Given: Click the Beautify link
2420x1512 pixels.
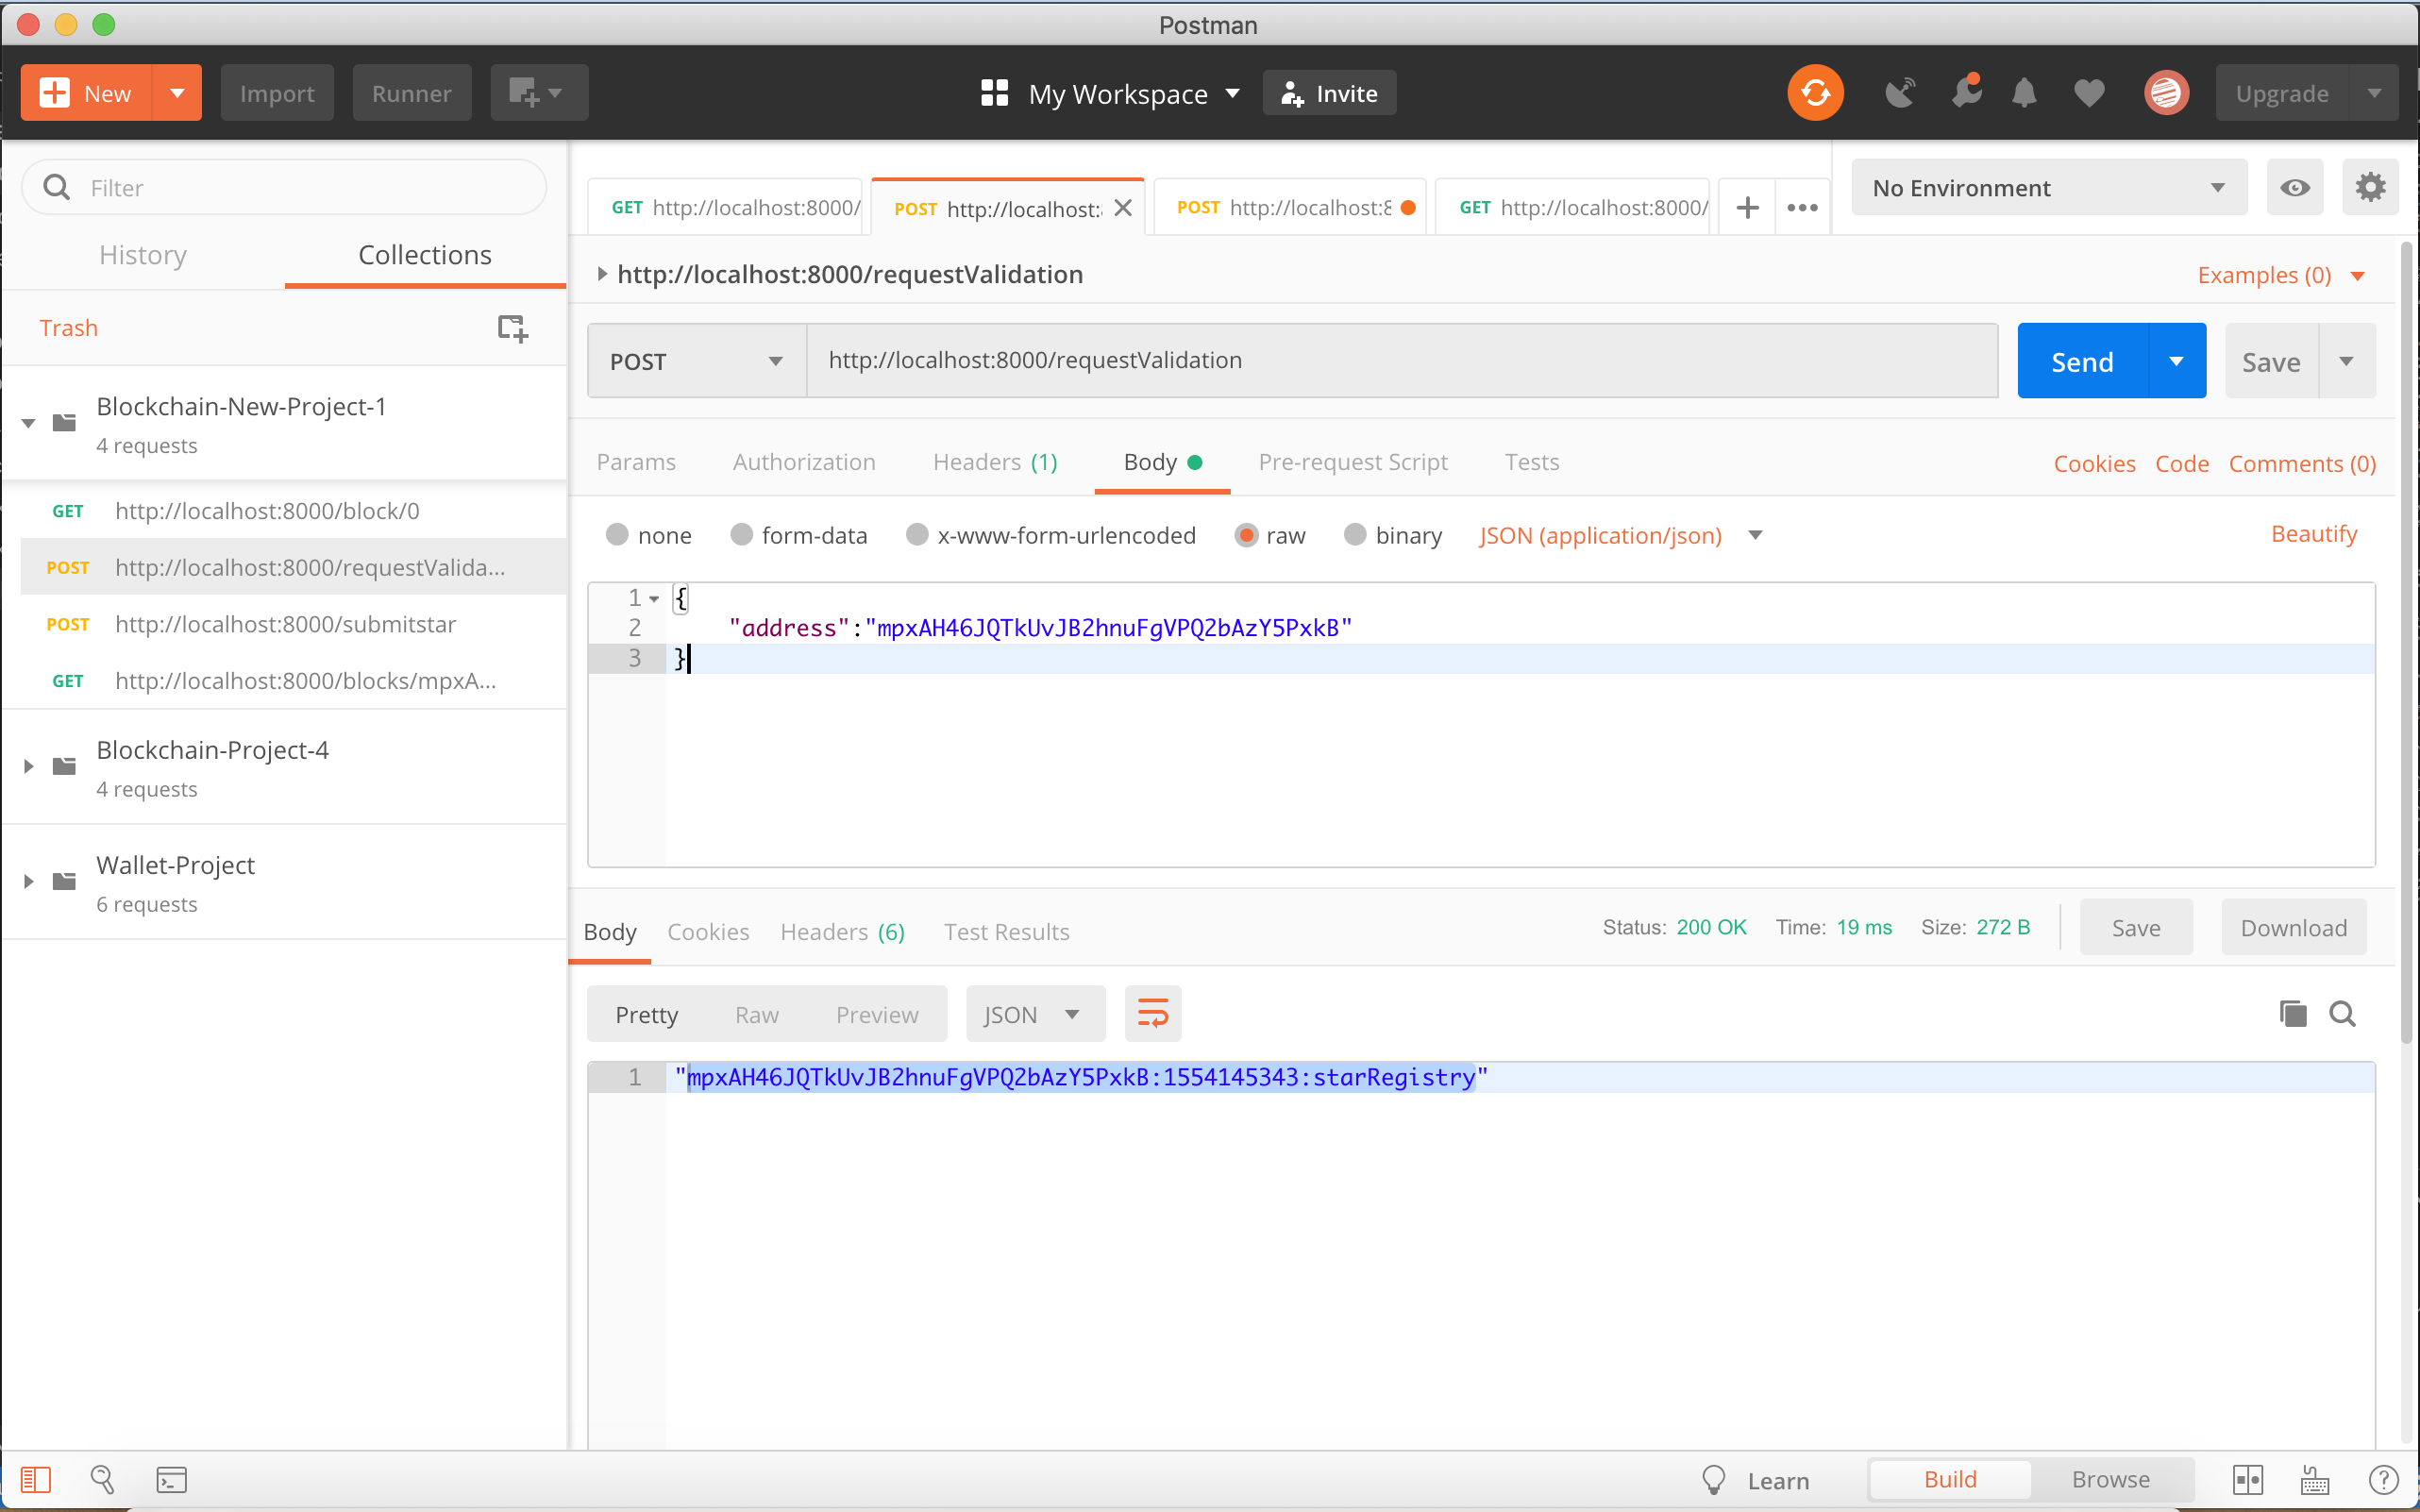Looking at the screenshot, I should pos(2313,534).
